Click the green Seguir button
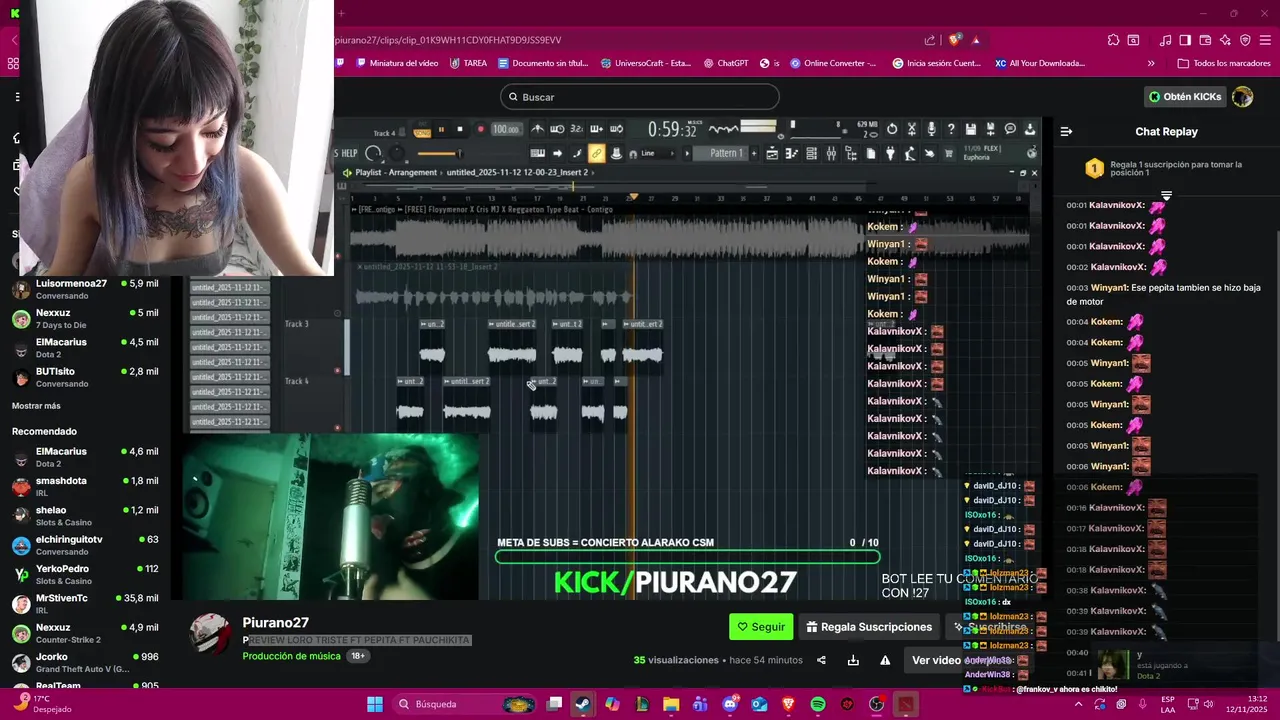 pos(761,627)
